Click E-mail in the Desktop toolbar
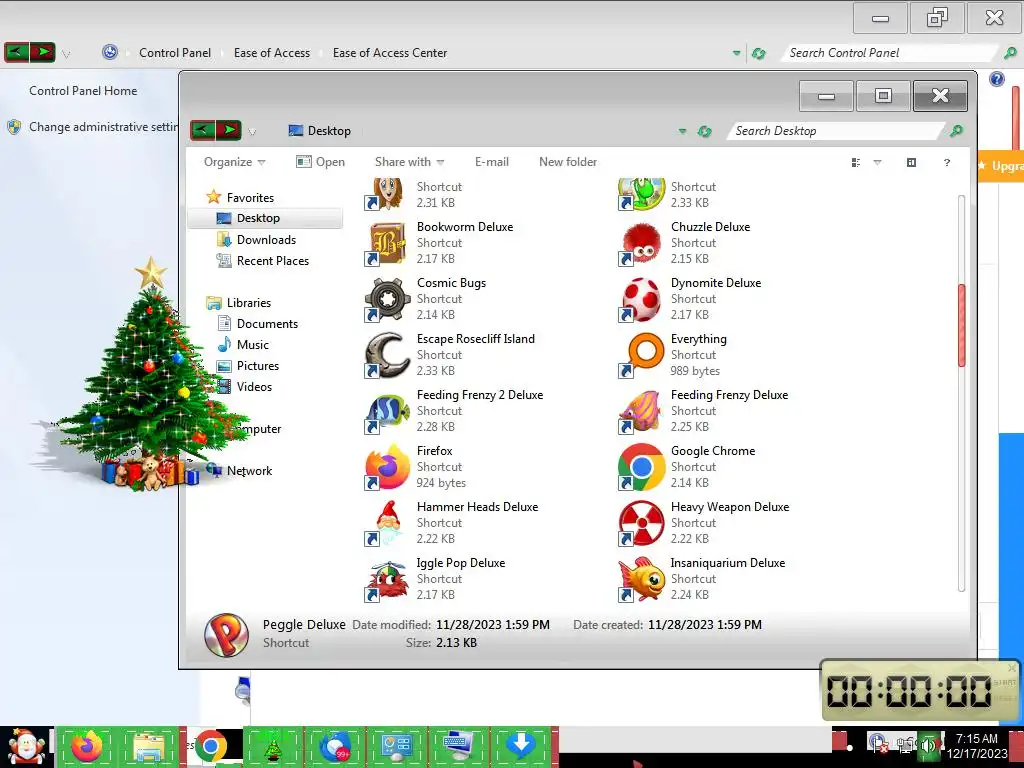The width and height of the screenshot is (1024, 768). click(492, 162)
